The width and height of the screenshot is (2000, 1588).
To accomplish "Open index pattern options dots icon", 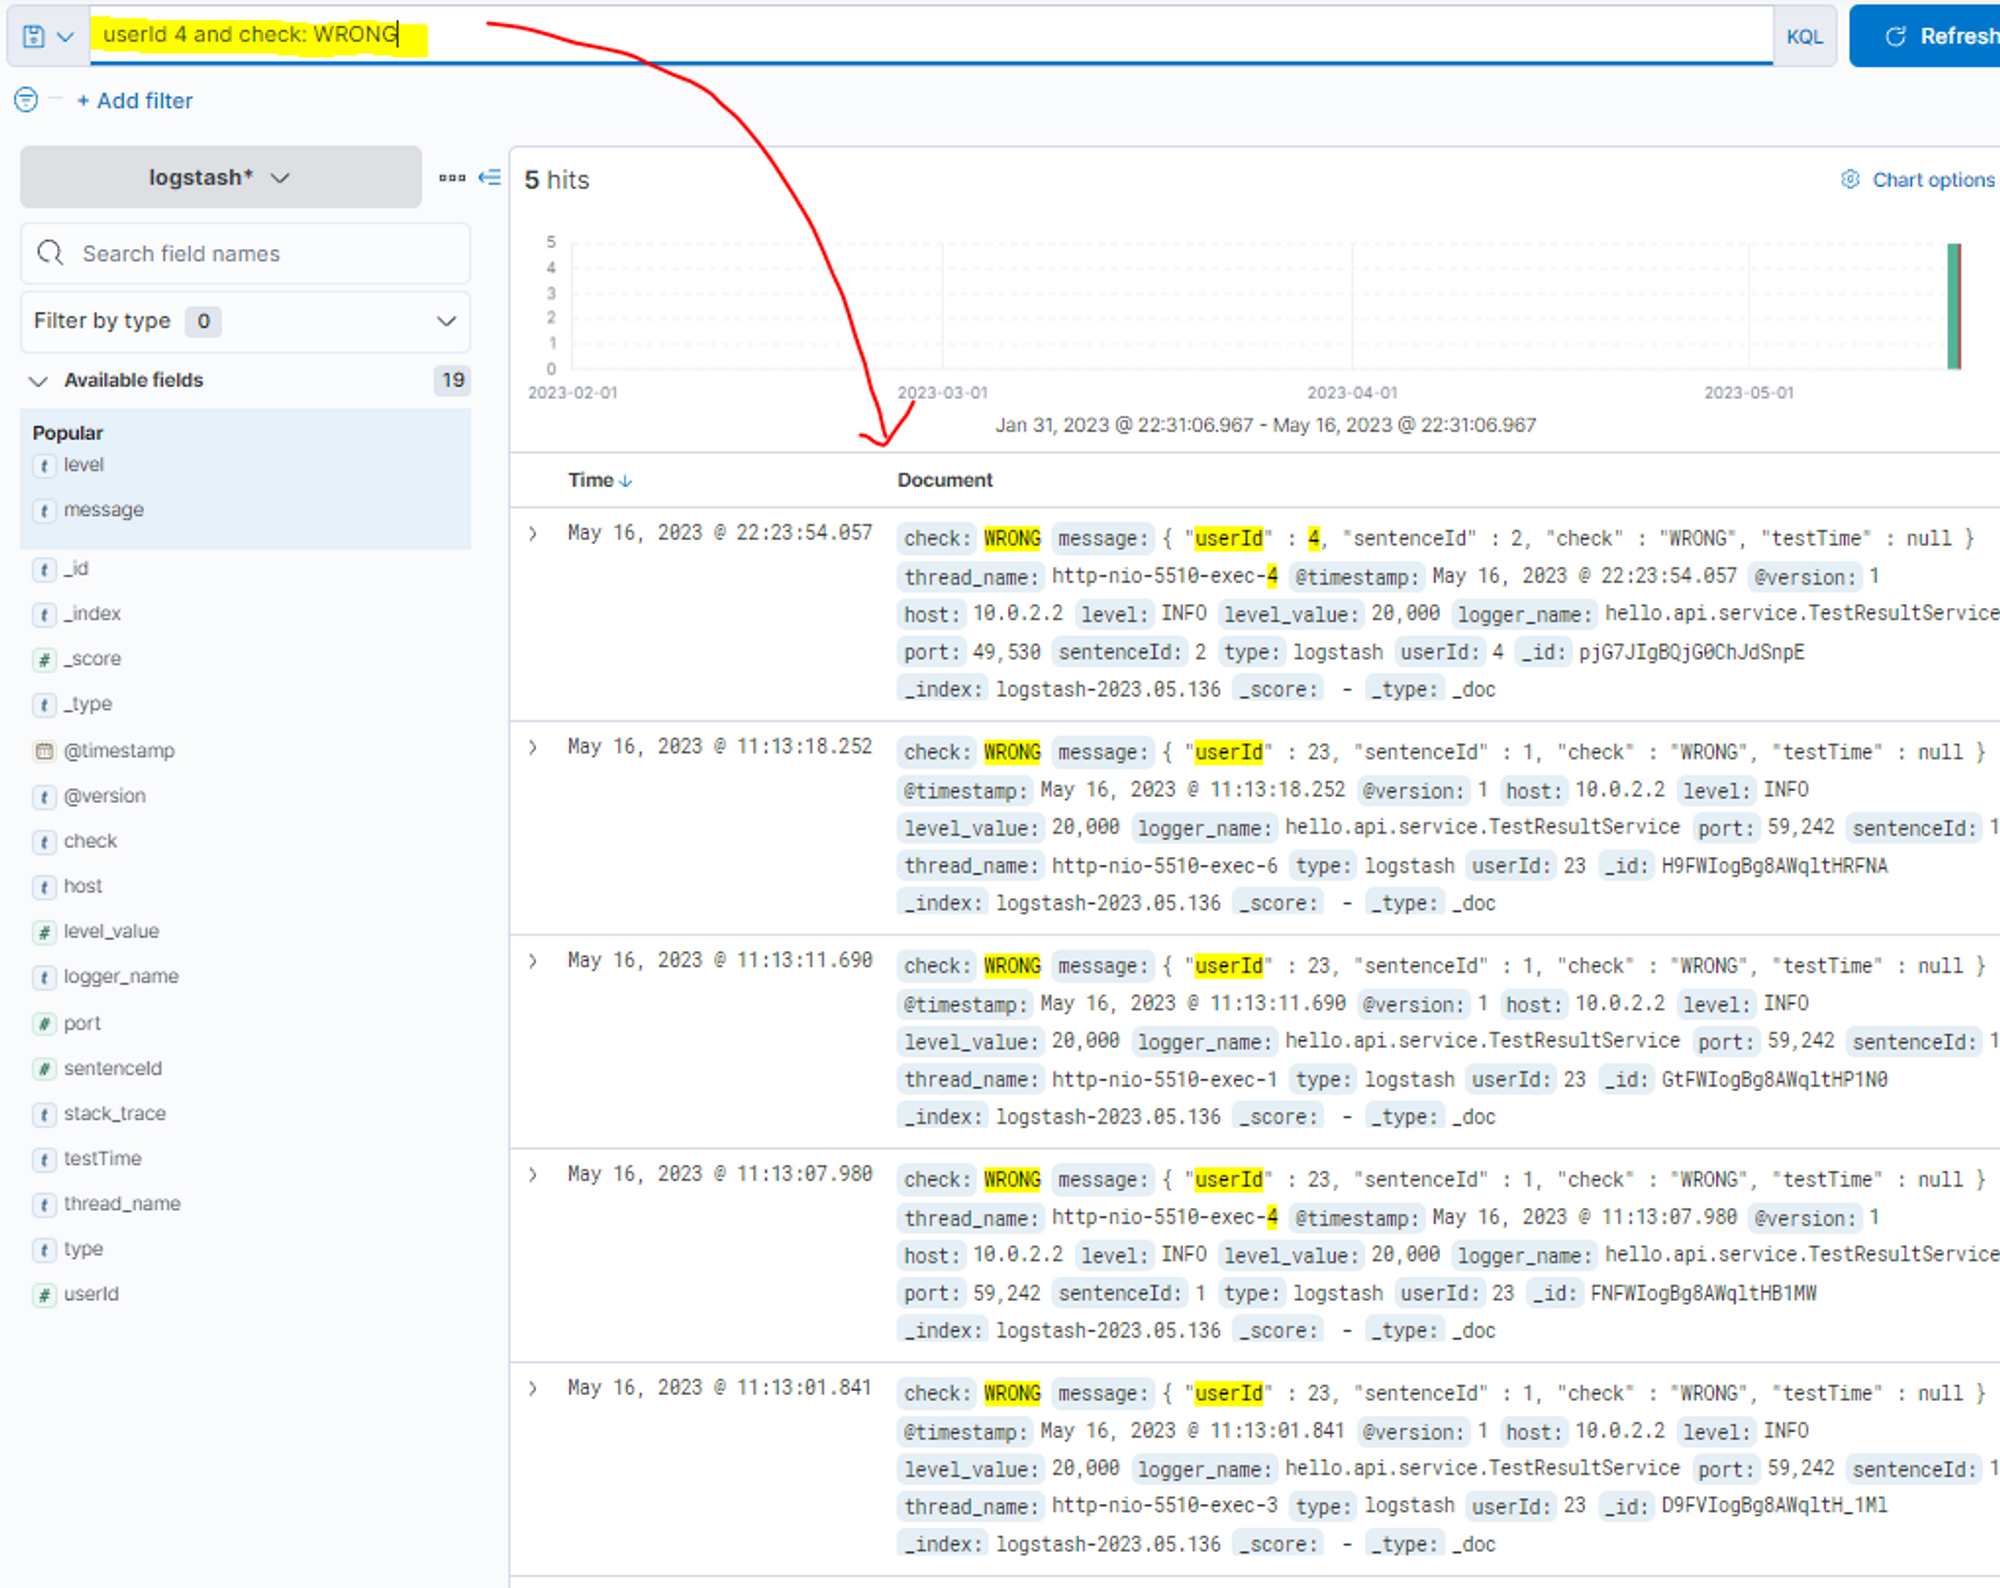I will pyautogui.click(x=452, y=177).
